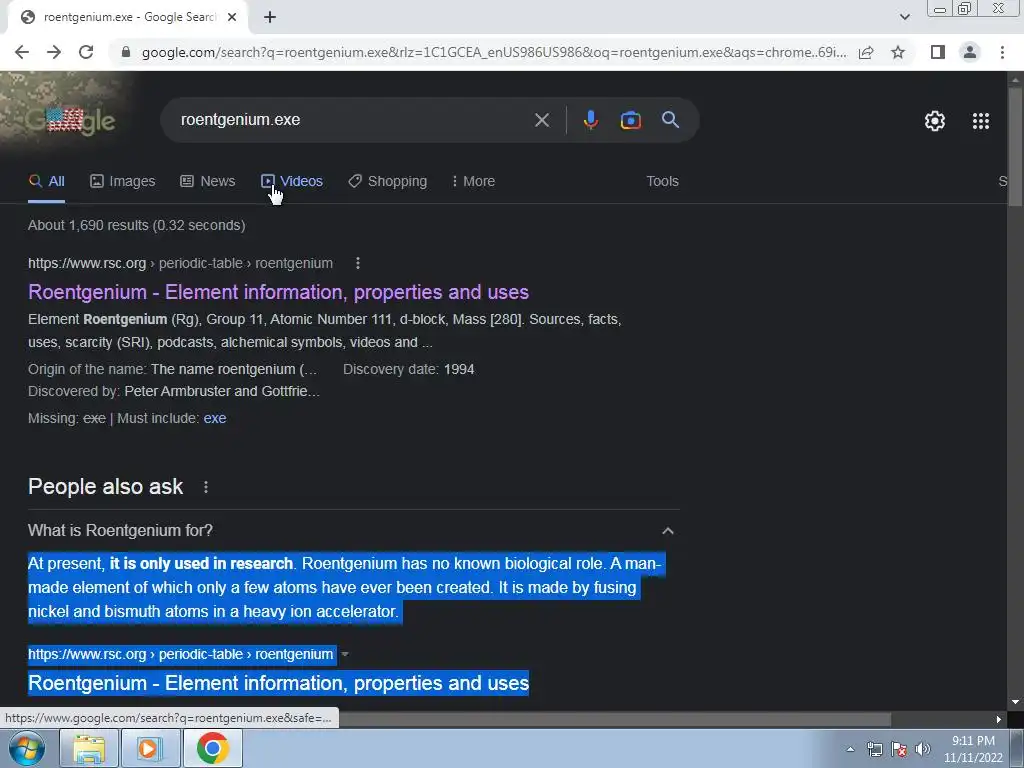
Task: Open the Chrome side panel icon
Action: pos(938,52)
